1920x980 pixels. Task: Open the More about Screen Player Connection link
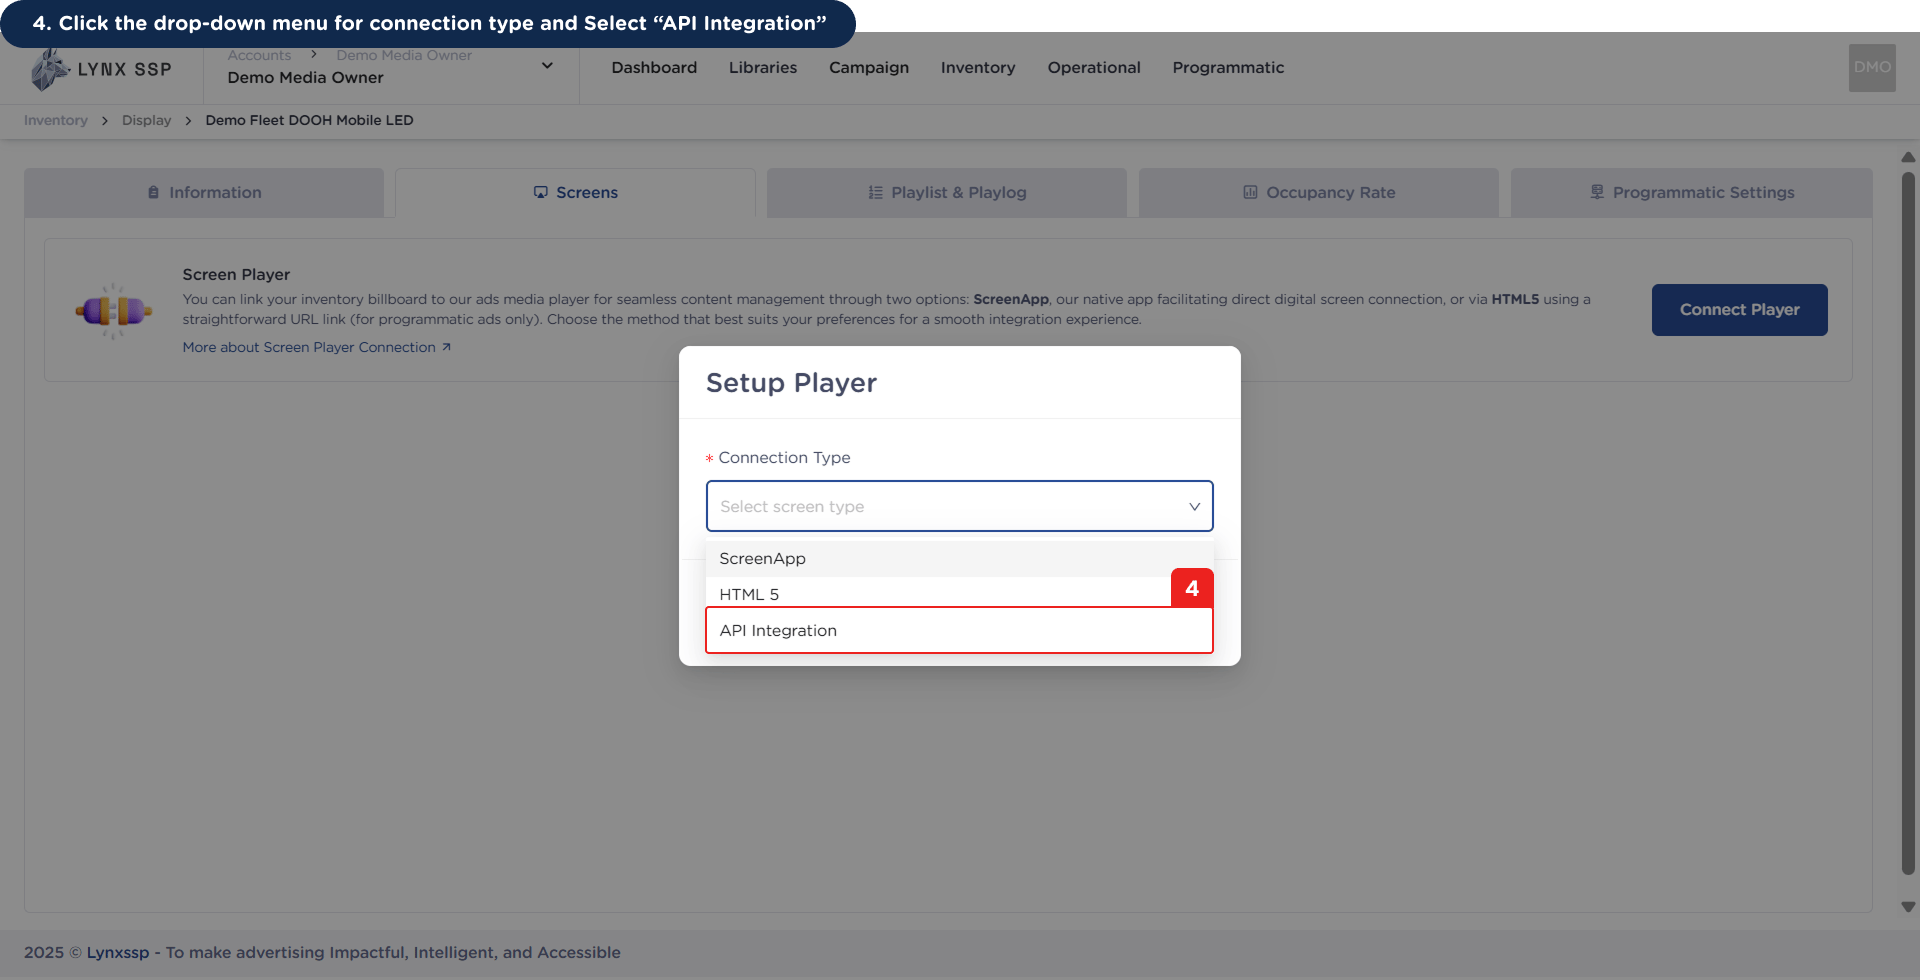317,347
